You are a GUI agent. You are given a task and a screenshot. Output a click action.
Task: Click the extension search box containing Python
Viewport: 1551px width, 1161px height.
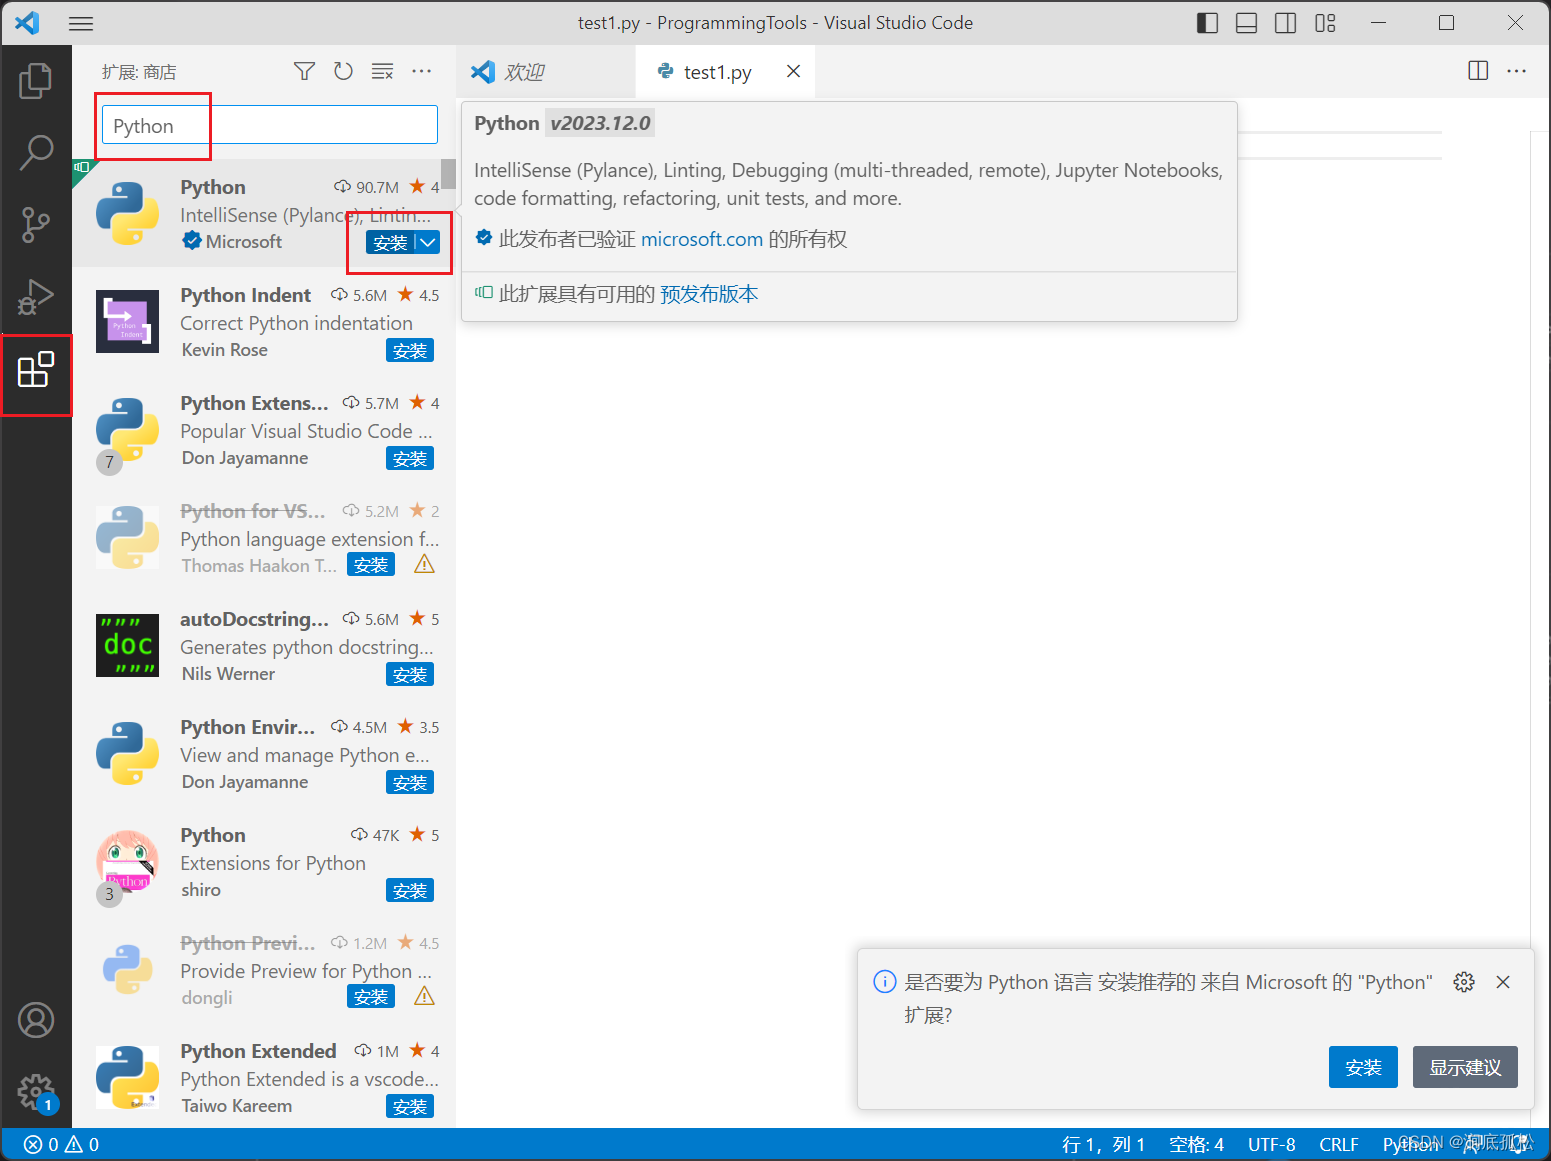coord(270,125)
